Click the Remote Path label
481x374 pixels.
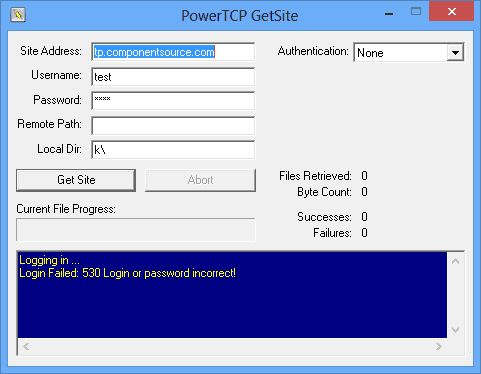[49, 124]
